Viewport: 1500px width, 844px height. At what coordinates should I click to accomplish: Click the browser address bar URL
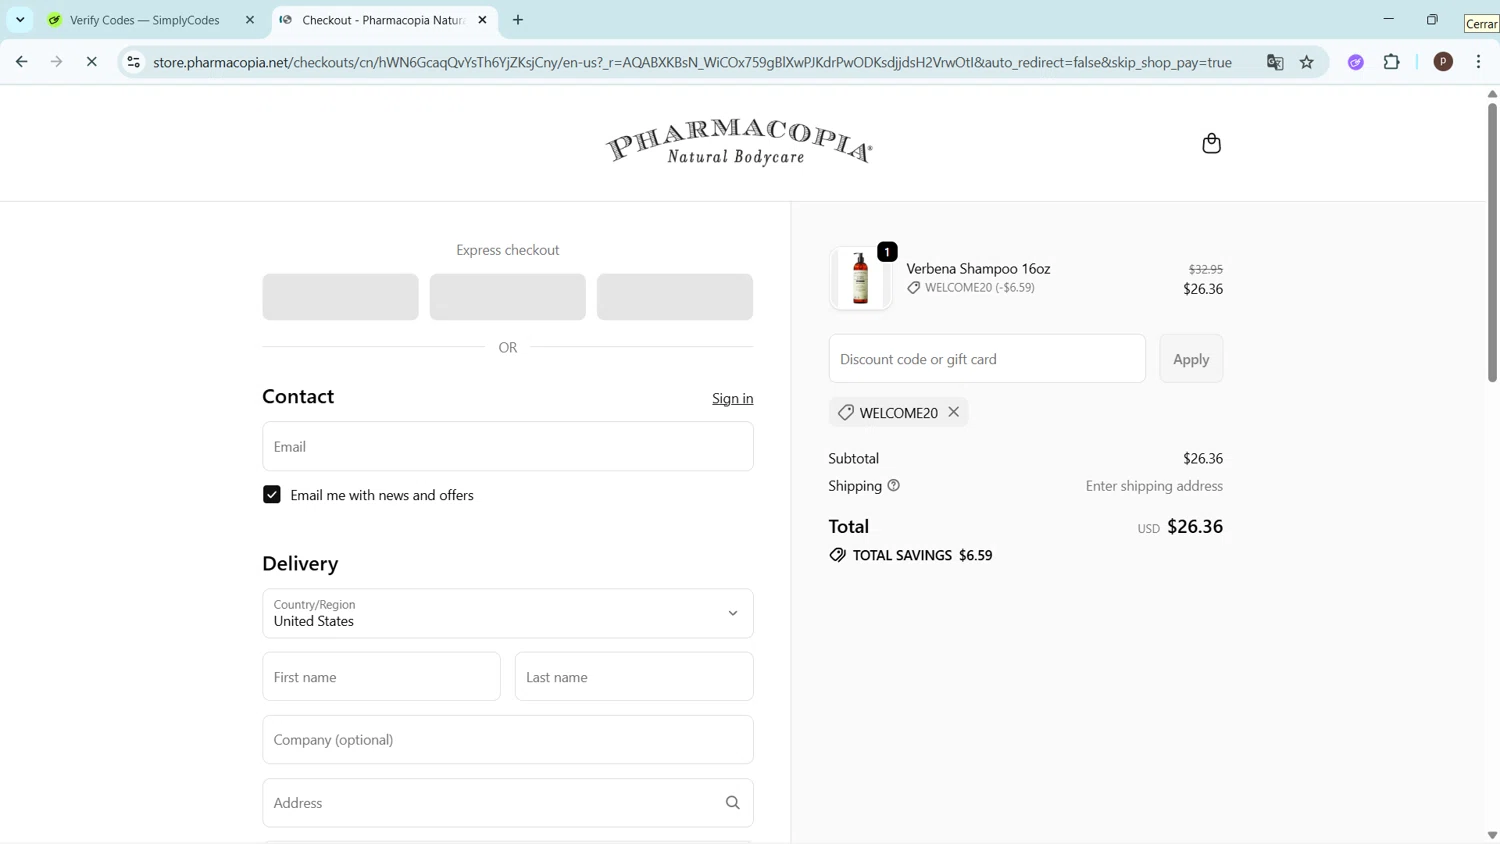pyautogui.click(x=692, y=62)
